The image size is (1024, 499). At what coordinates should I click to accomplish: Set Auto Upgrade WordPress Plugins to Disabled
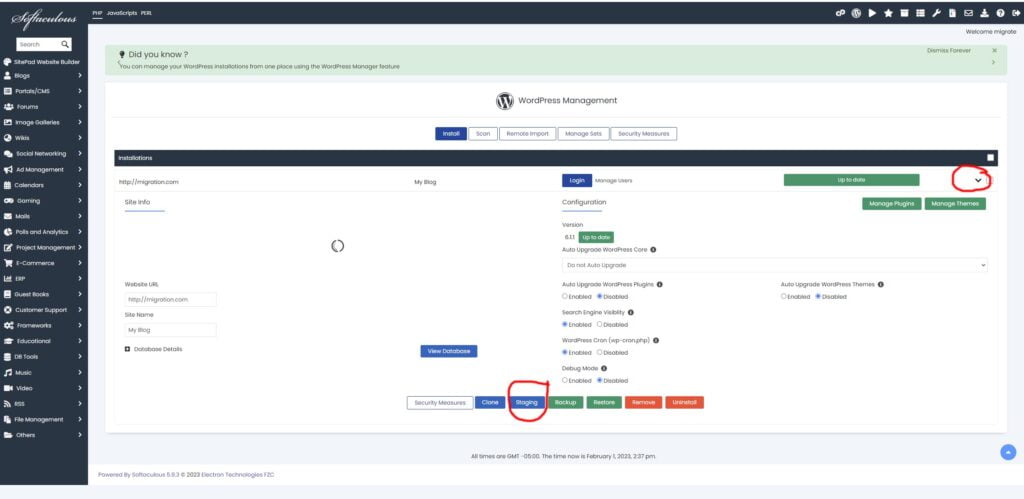pyautogui.click(x=600, y=297)
